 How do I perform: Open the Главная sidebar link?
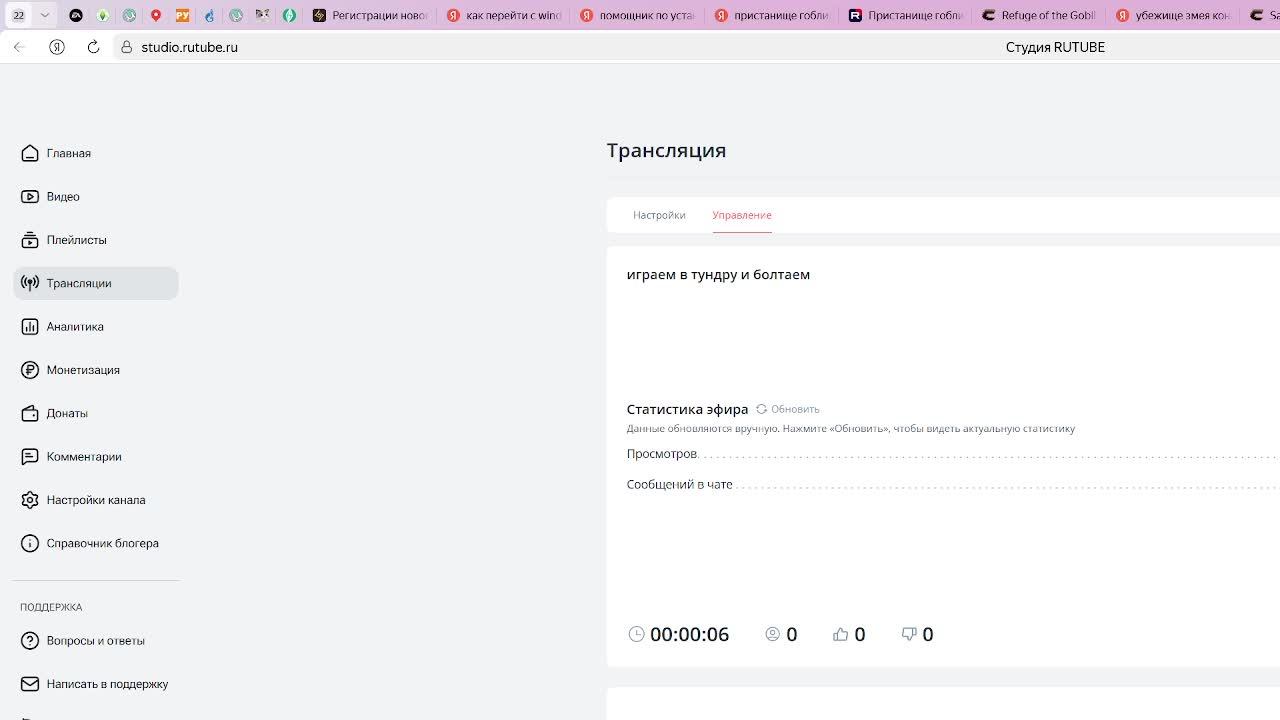pos(69,153)
